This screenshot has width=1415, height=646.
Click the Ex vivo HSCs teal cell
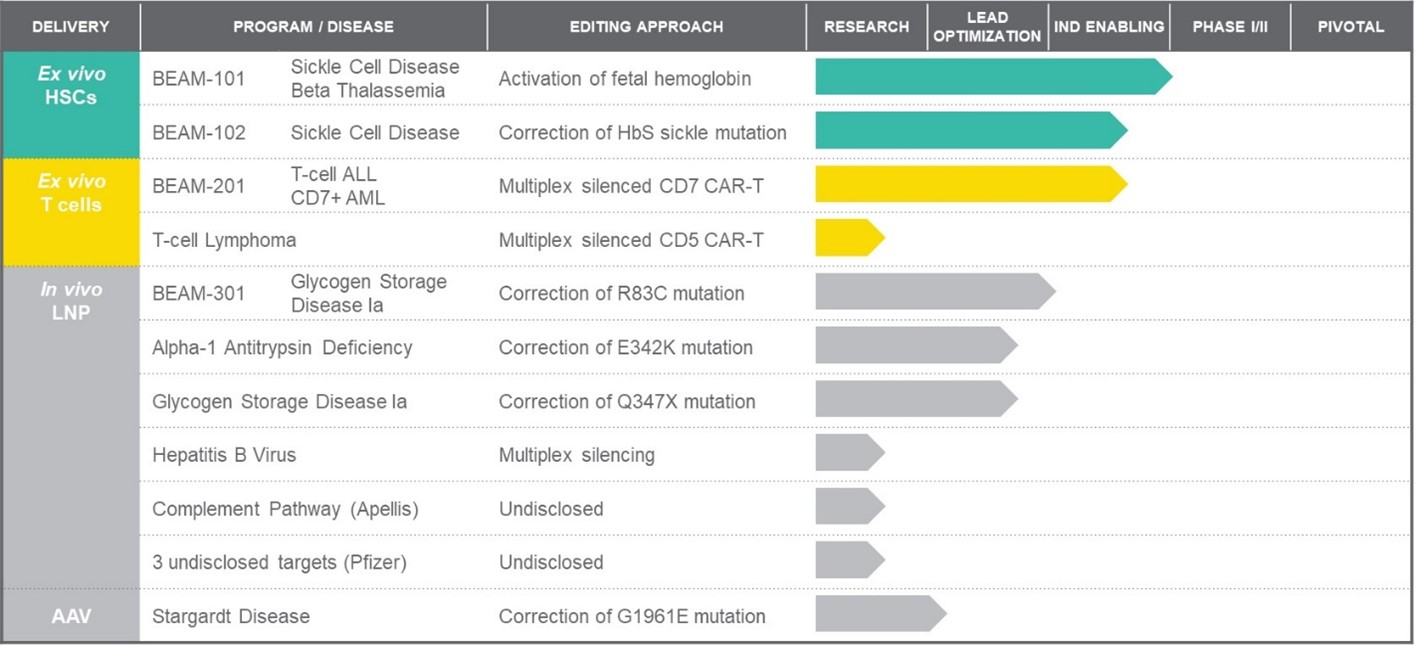(71, 105)
